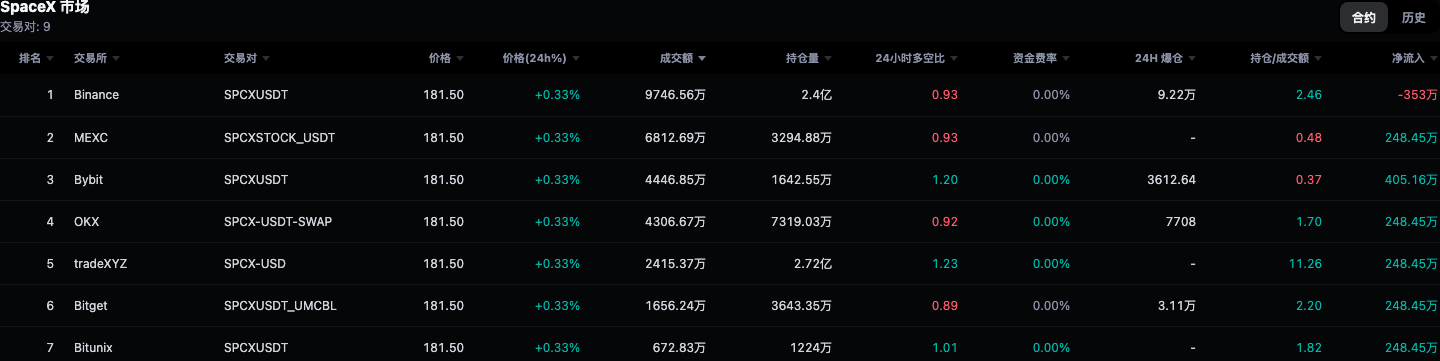Sort by 24H 爆仓 column arrow
Viewport: 1440px width, 361px height.
[1191, 59]
